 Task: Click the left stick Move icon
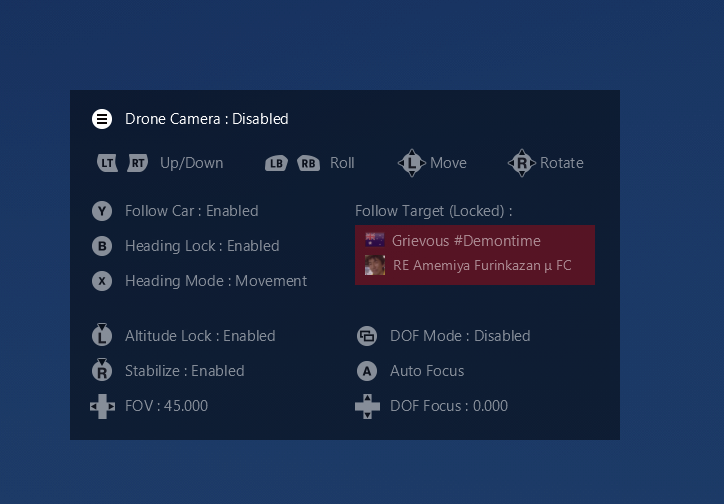[x=412, y=163]
